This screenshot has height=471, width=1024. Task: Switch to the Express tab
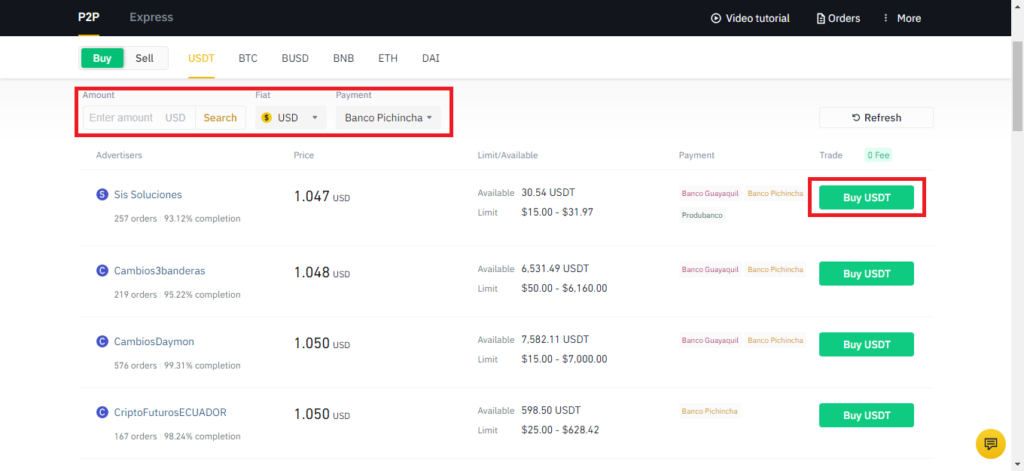click(x=152, y=18)
